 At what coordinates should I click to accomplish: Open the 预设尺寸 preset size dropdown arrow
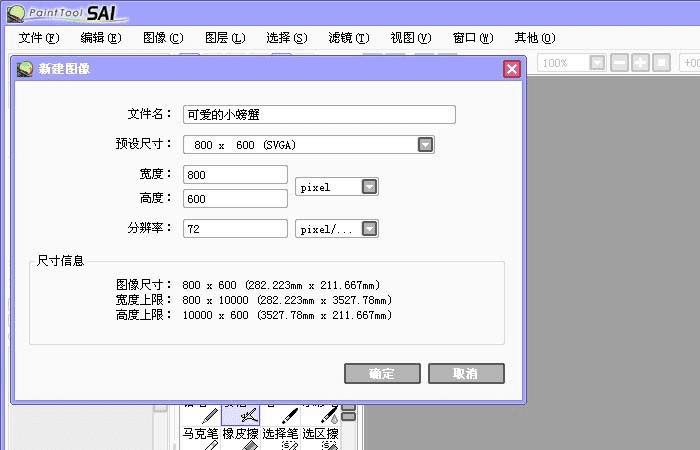click(425, 145)
